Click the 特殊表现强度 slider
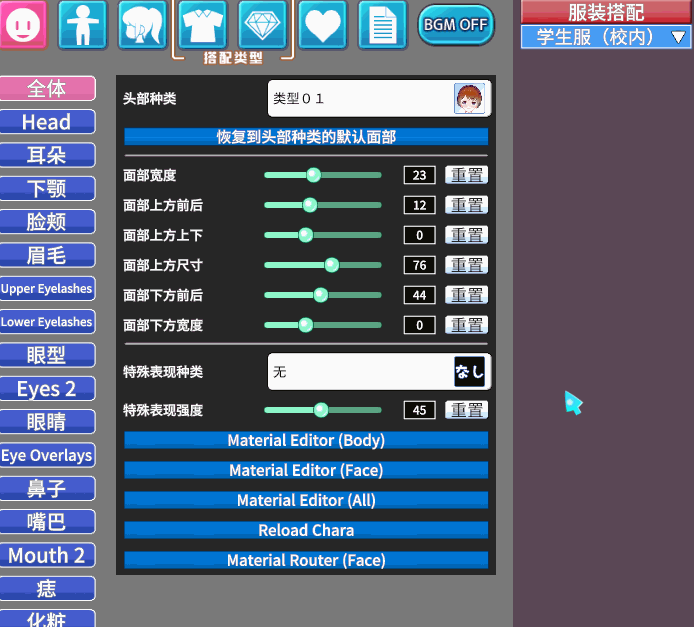 323,410
